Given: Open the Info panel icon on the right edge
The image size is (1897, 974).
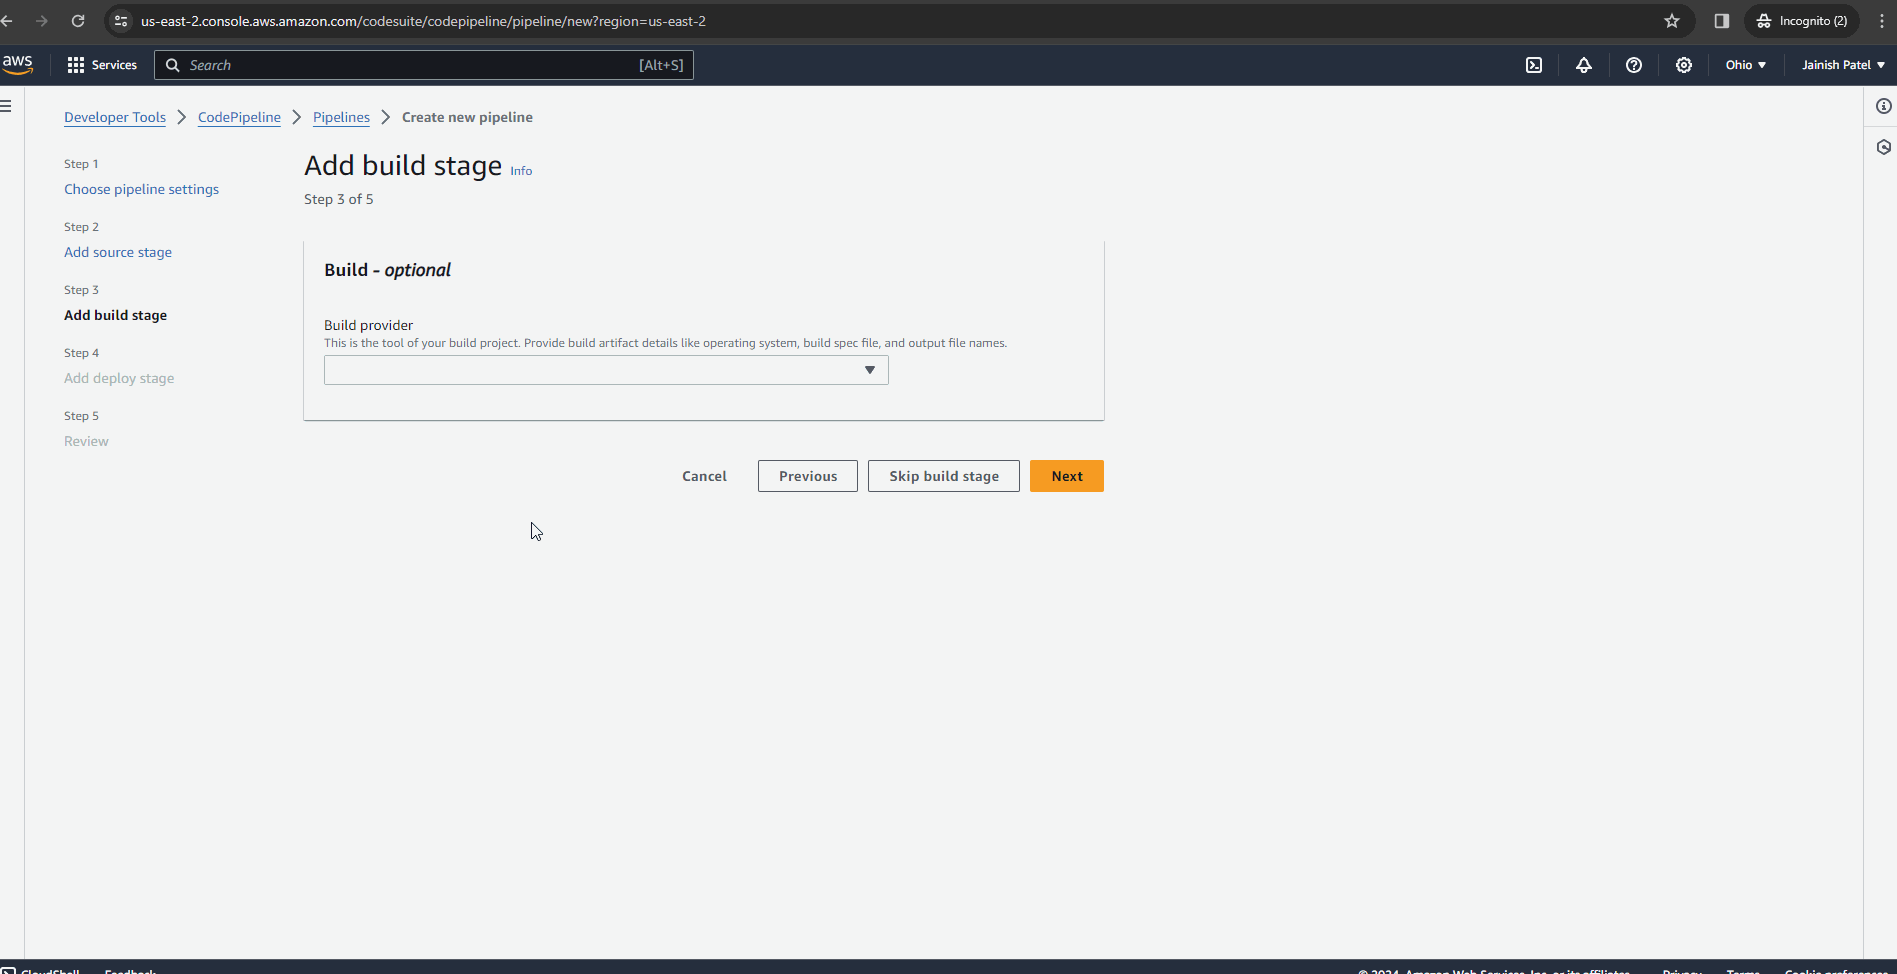Looking at the screenshot, I should (1884, 106).
